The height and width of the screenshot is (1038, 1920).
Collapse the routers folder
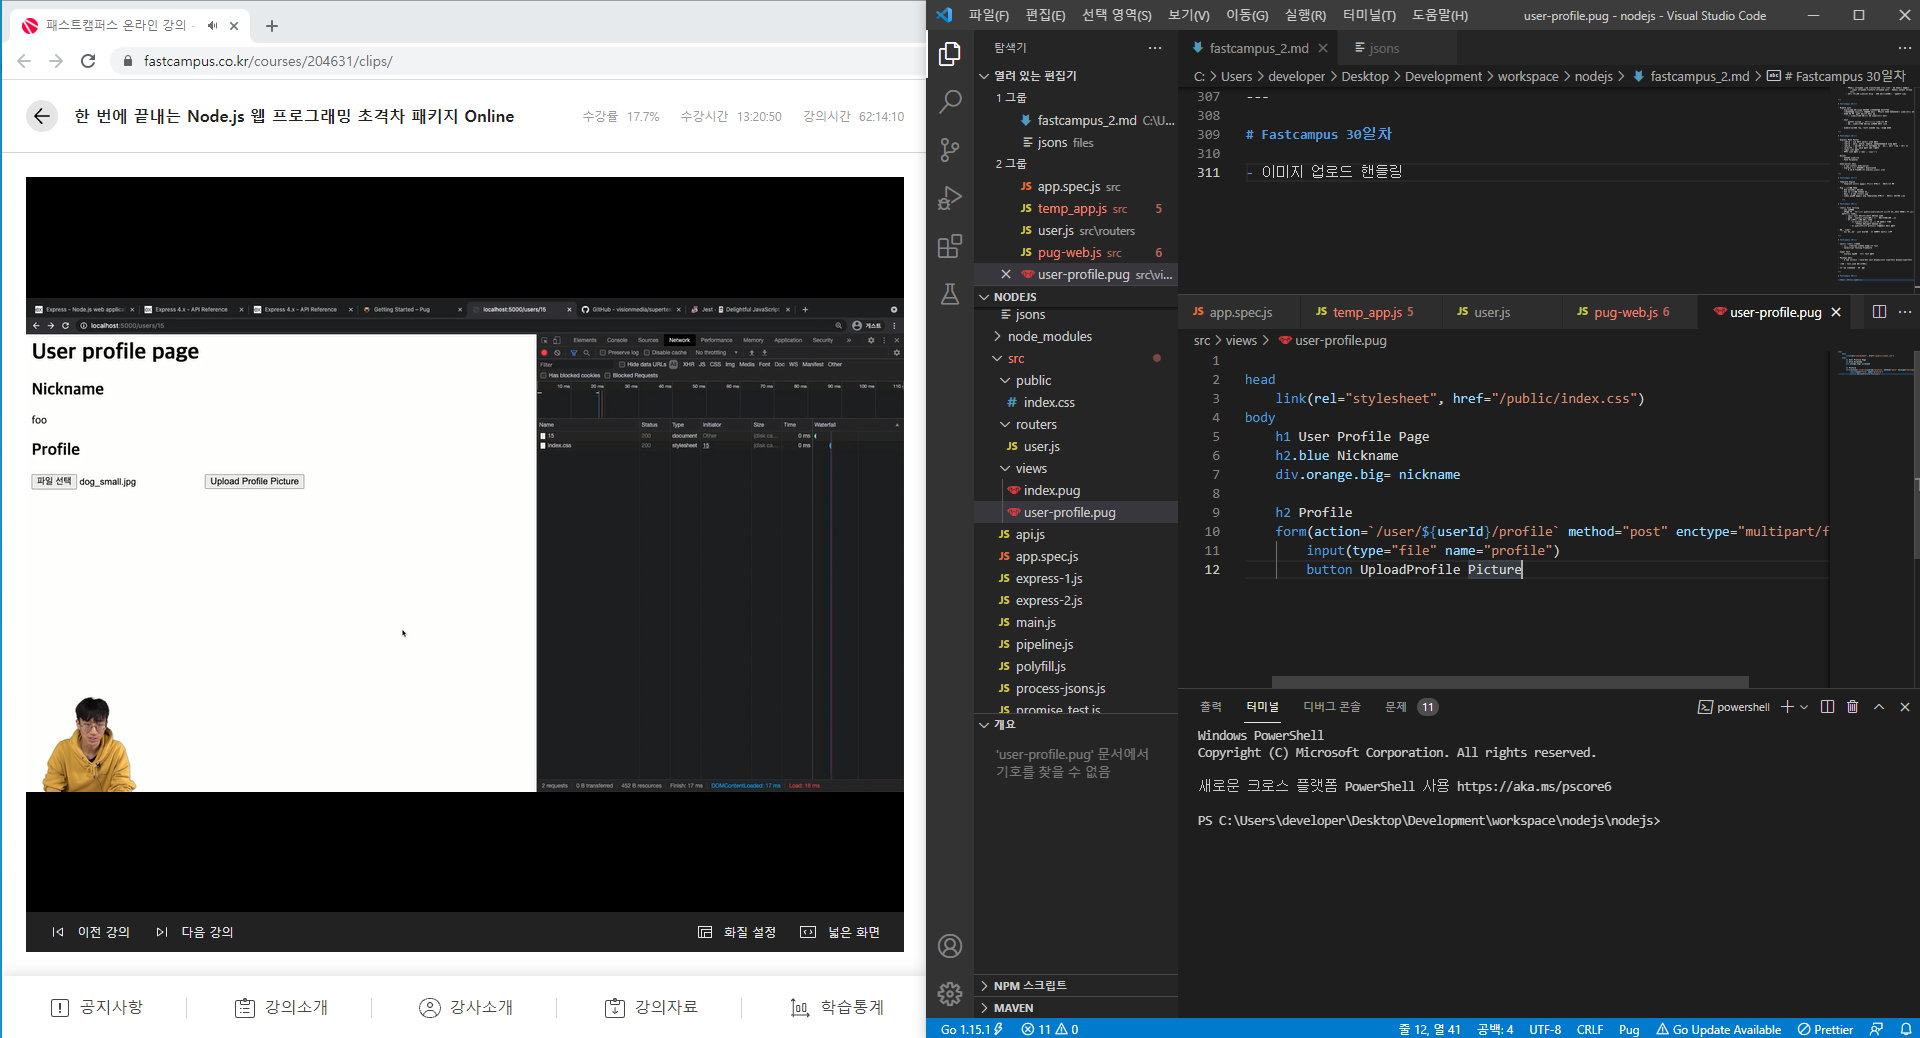point(1036,425)
